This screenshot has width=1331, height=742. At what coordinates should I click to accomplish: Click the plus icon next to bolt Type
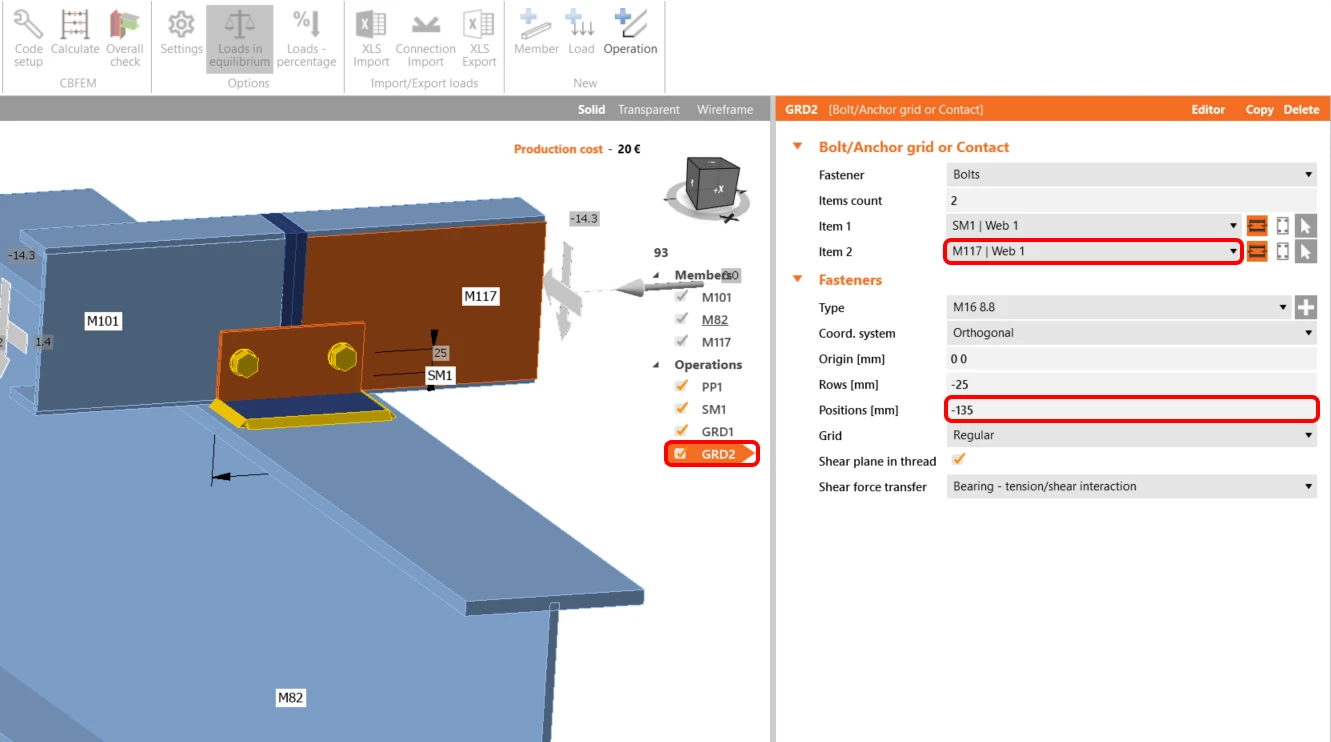(1305, 308)
